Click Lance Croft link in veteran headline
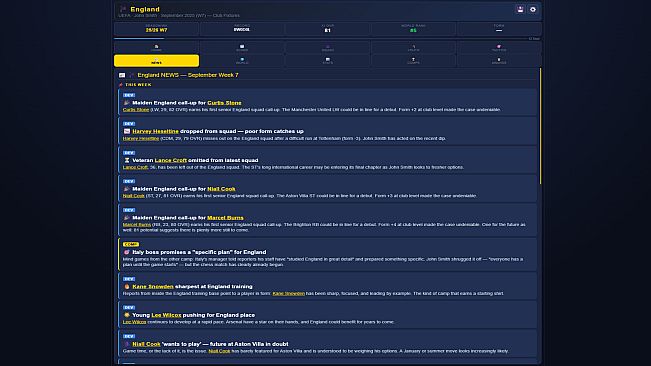This screenshot has width=651, height=366. 171,160
